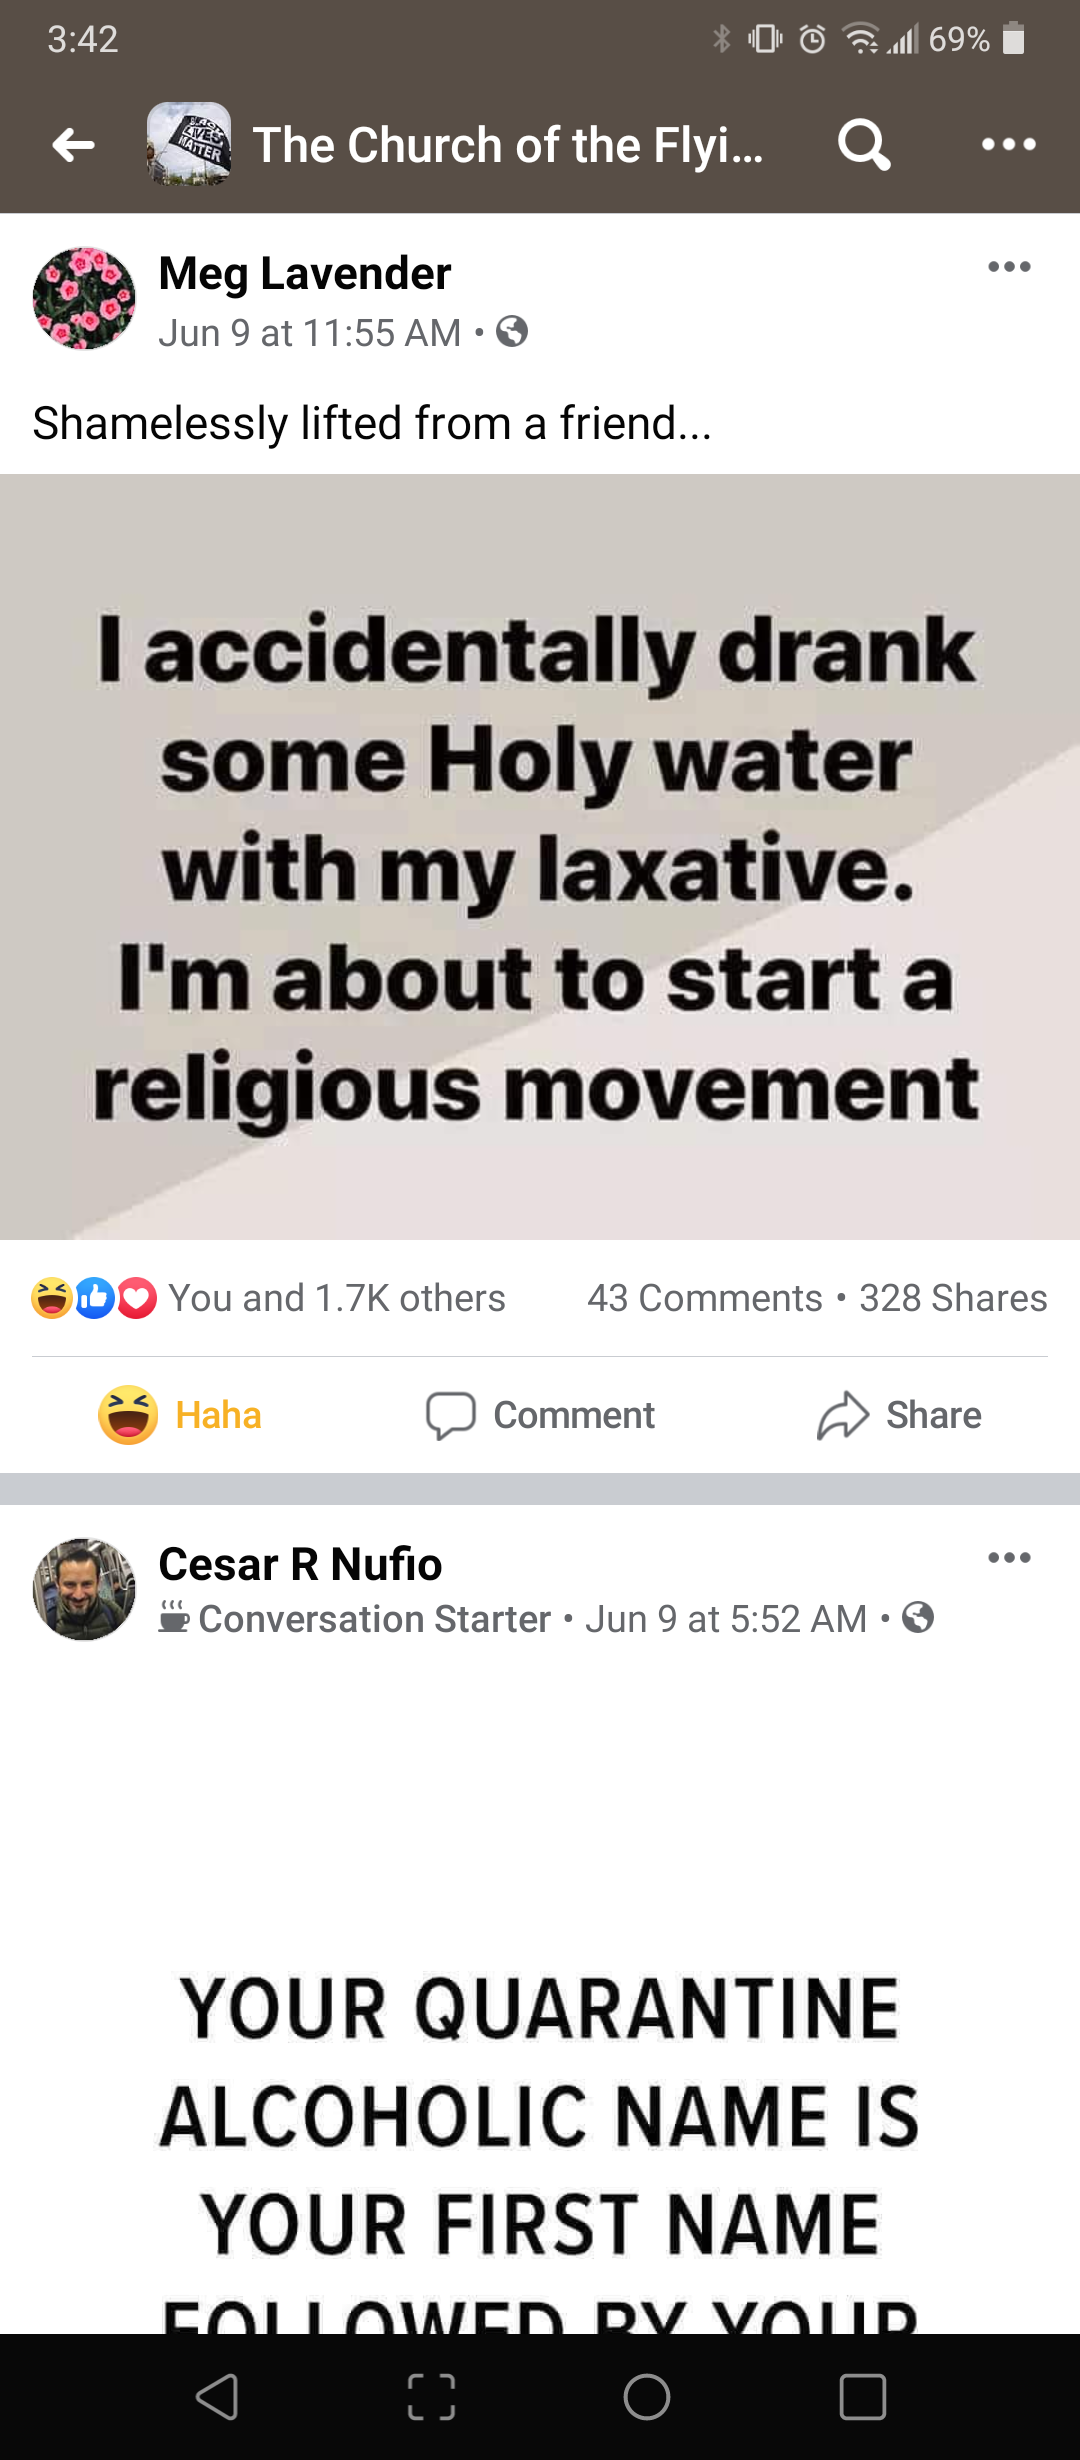This screenshot has height=2460, width=1080.
Task: Toggle the Haha reaction on post
Action: coord(180,1415)
